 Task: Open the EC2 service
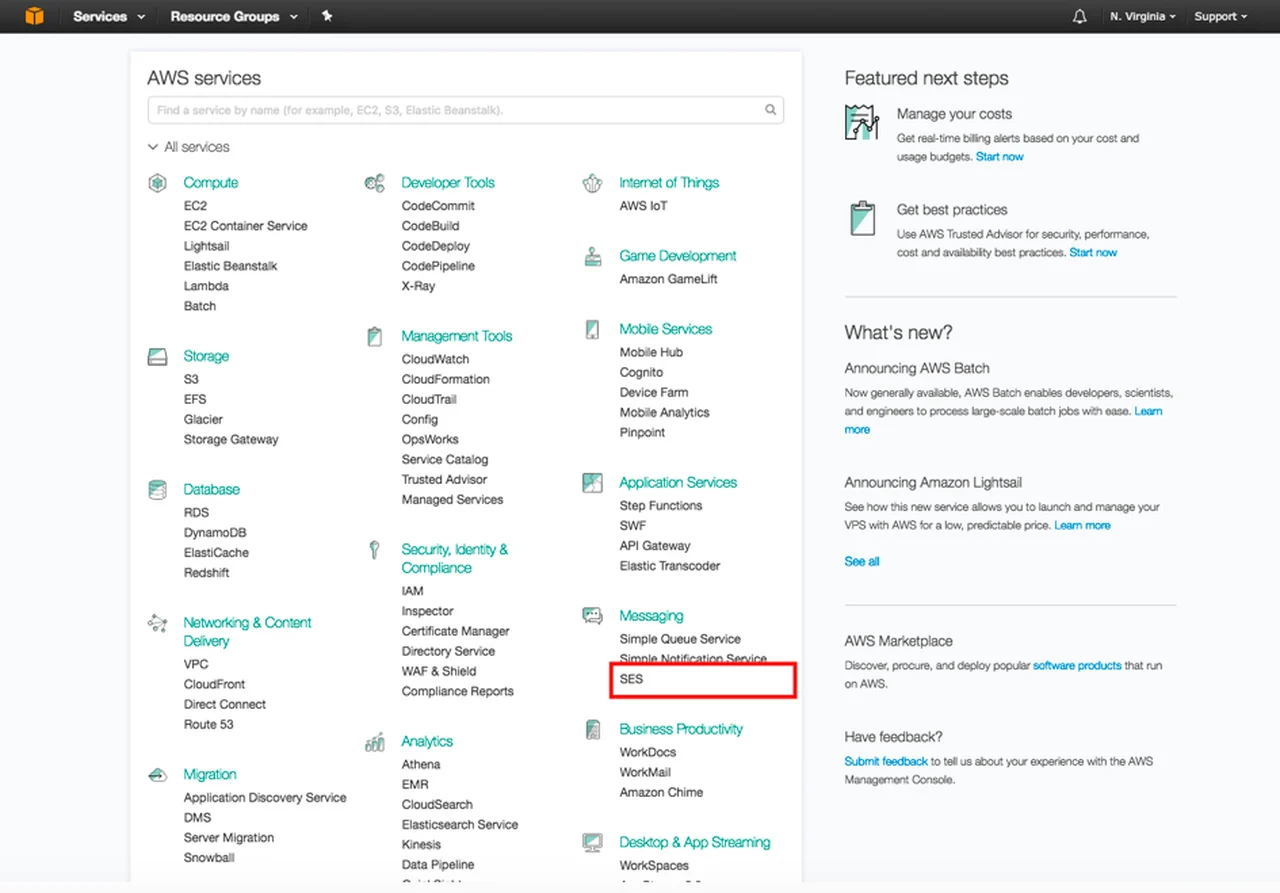(195, 206)
